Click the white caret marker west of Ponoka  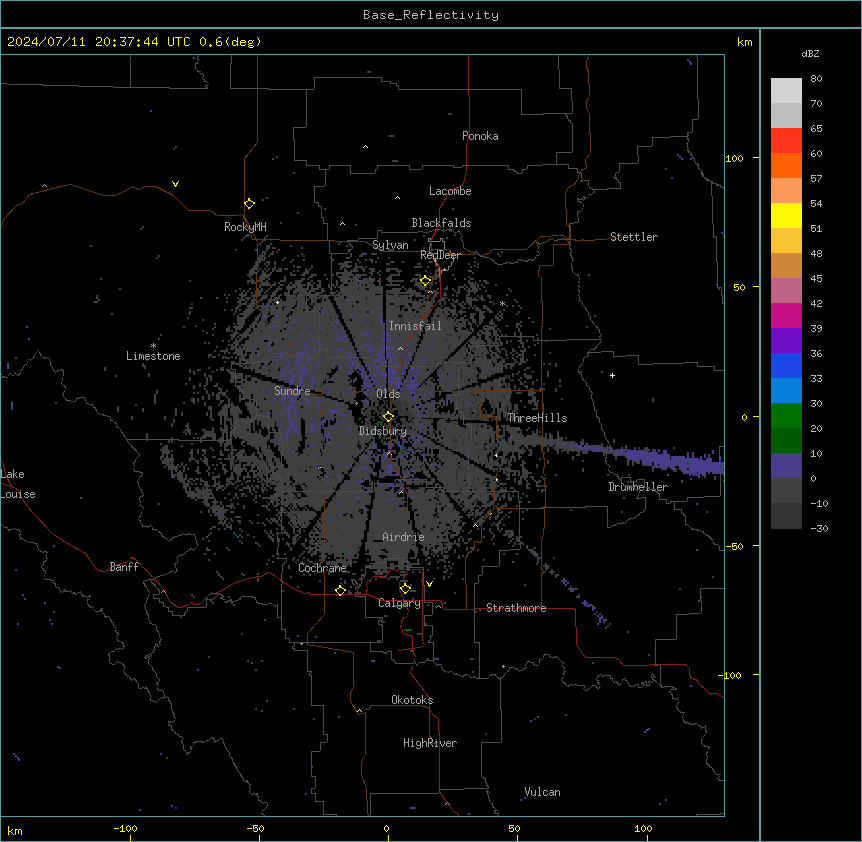click(x=366, y=147)
